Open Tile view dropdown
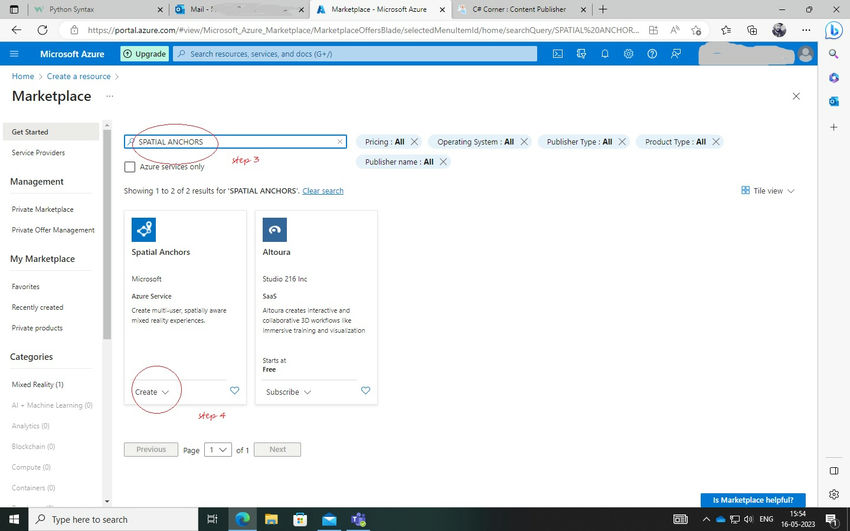The image size is (850, 531). click(768, 191)
